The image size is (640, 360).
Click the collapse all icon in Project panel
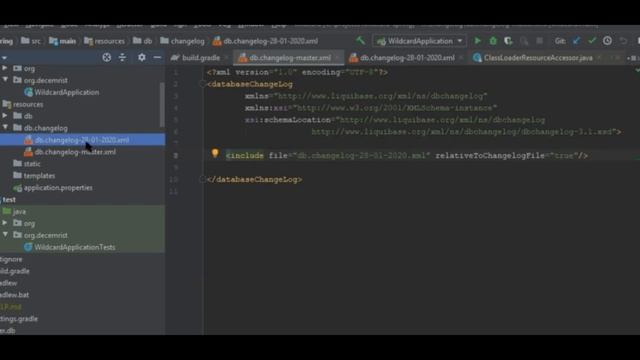[122, 58]
